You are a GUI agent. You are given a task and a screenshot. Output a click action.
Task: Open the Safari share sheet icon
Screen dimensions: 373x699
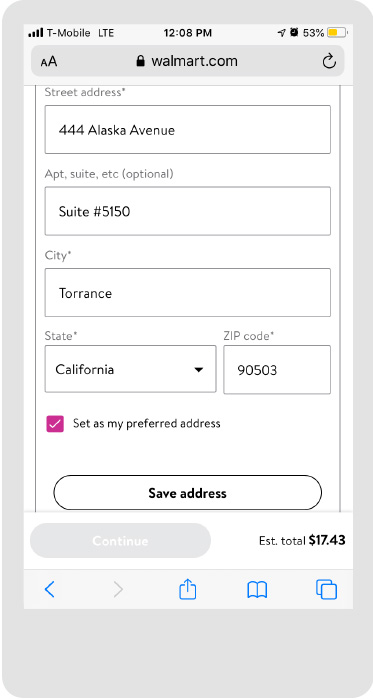tap(188, 588)
